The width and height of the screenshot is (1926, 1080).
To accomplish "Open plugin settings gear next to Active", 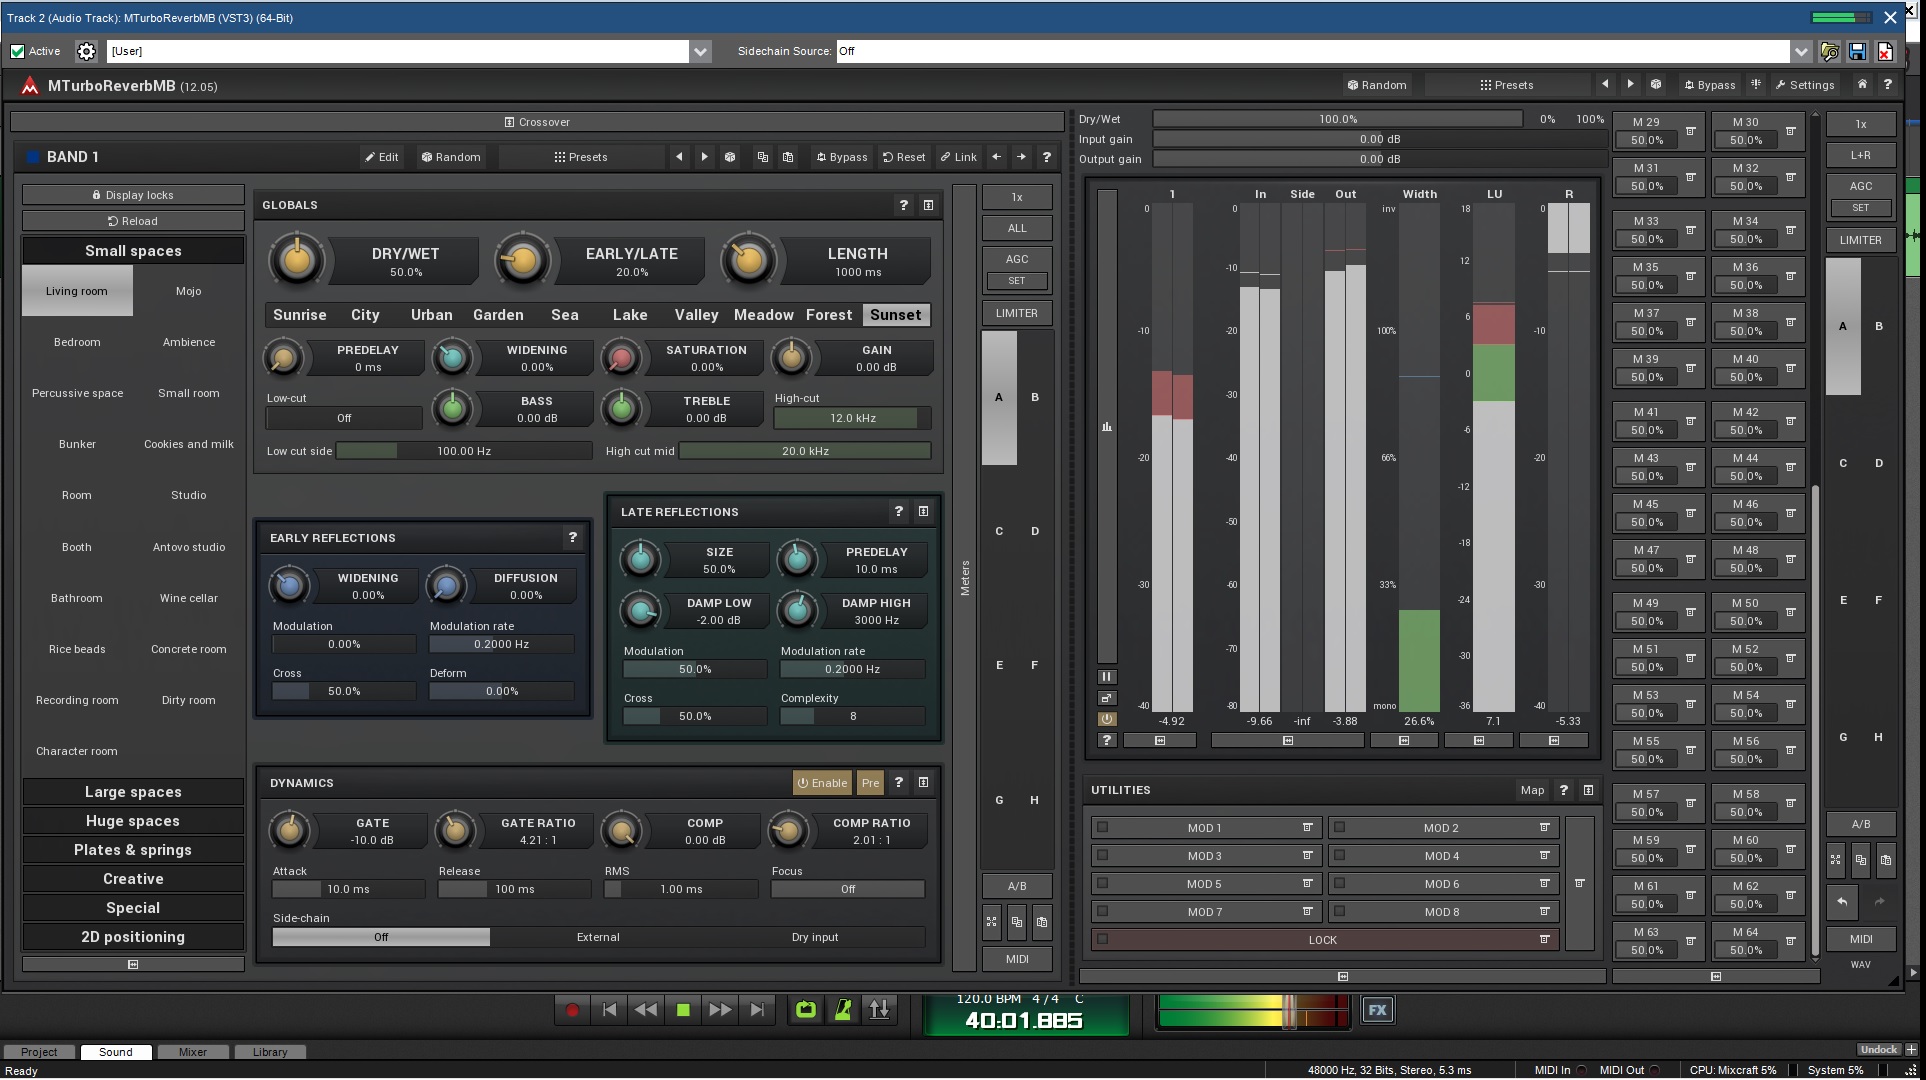I will [x=86, y=51].
